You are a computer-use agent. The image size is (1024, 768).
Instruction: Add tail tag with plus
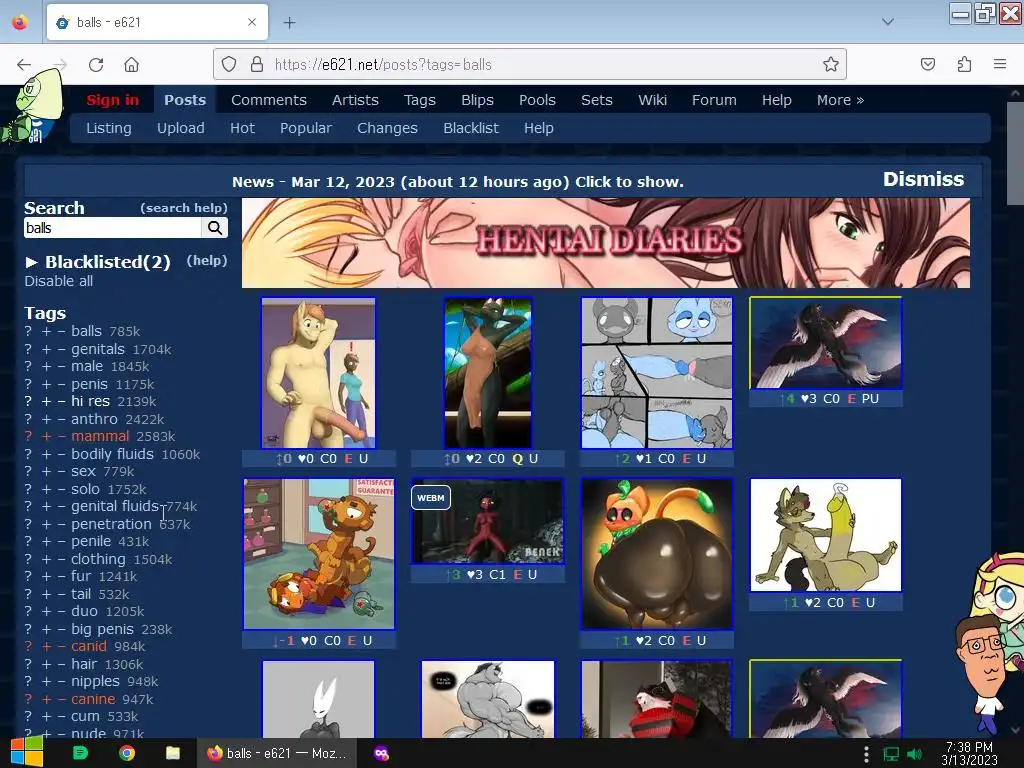[46, 594]
